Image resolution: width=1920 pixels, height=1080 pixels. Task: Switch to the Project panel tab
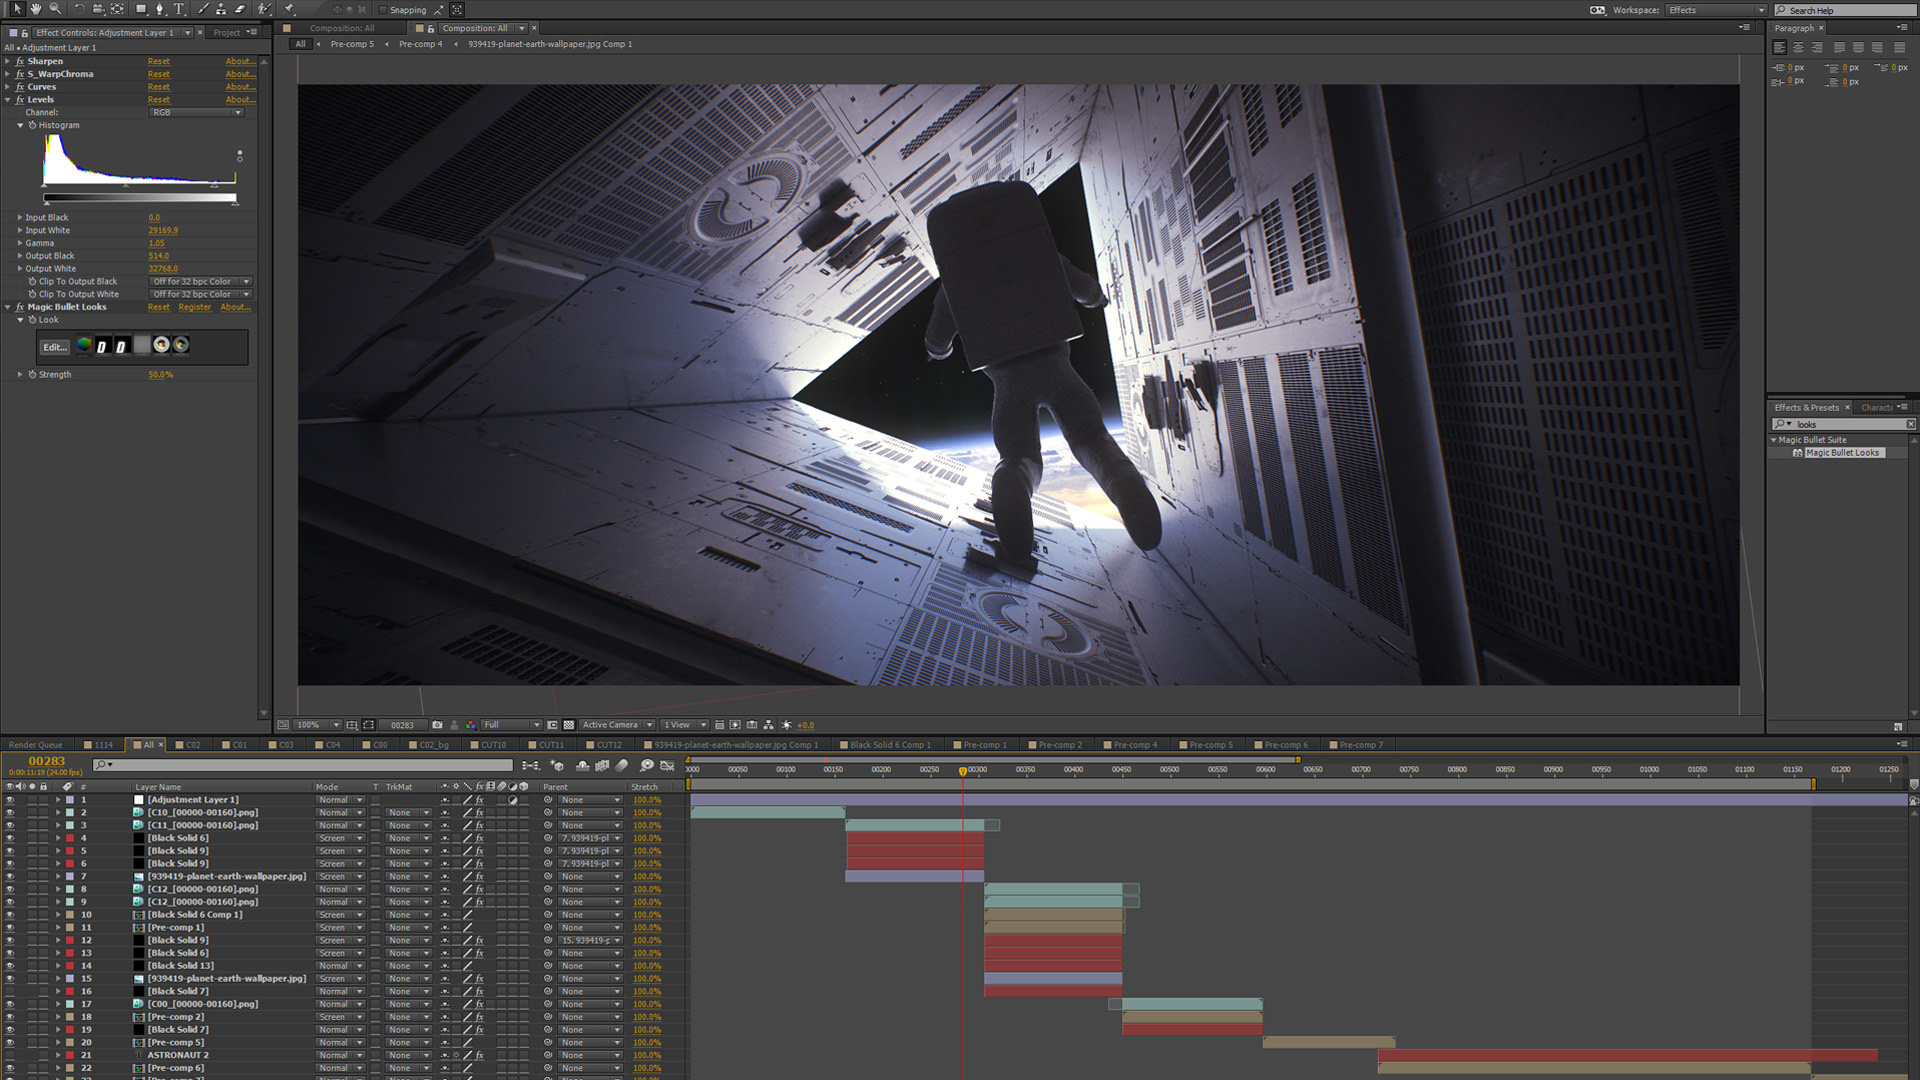(x=227, y=33)
